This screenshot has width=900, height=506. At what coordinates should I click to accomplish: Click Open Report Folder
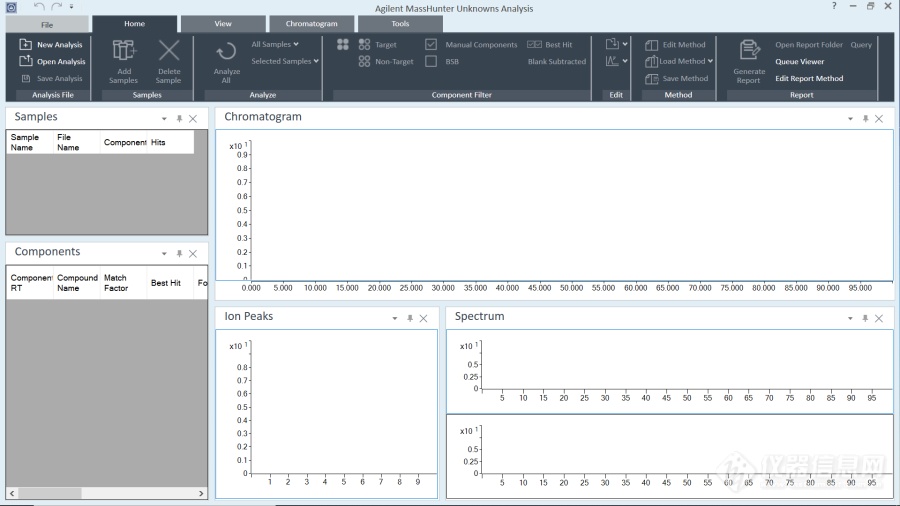pyautogui.click(x=809, y=45)
